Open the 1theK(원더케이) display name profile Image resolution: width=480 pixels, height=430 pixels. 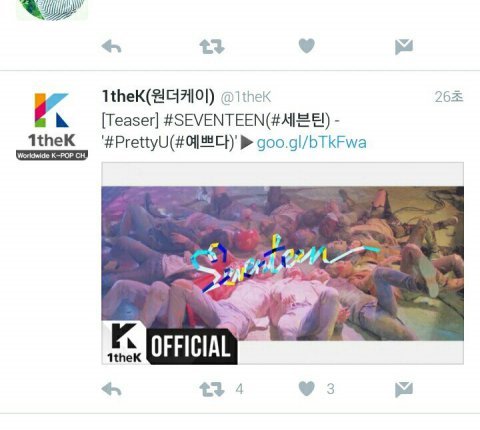[x=158, y=96]
